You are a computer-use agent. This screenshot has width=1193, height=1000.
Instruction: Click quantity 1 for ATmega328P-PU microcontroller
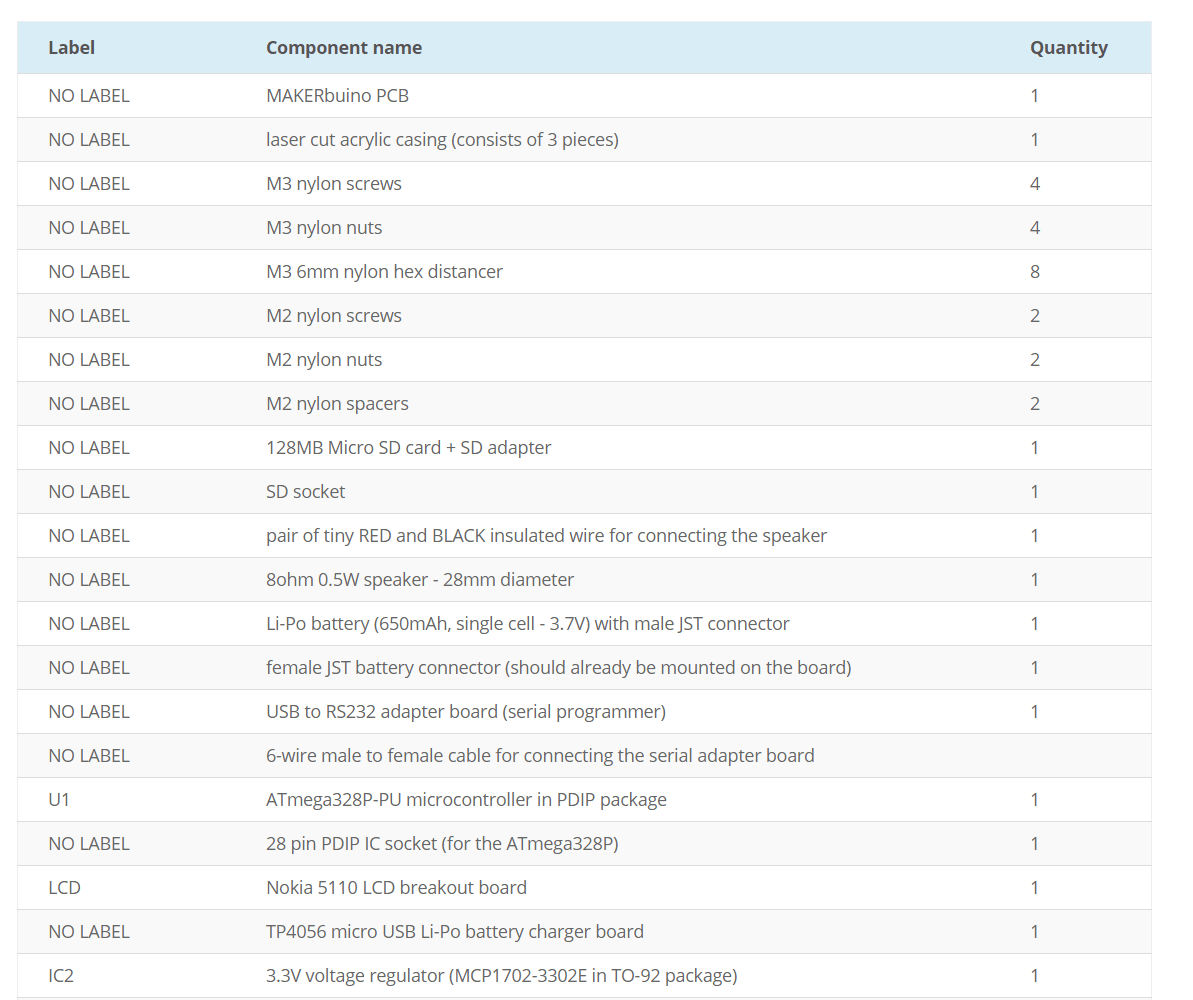pos(1034,800)
